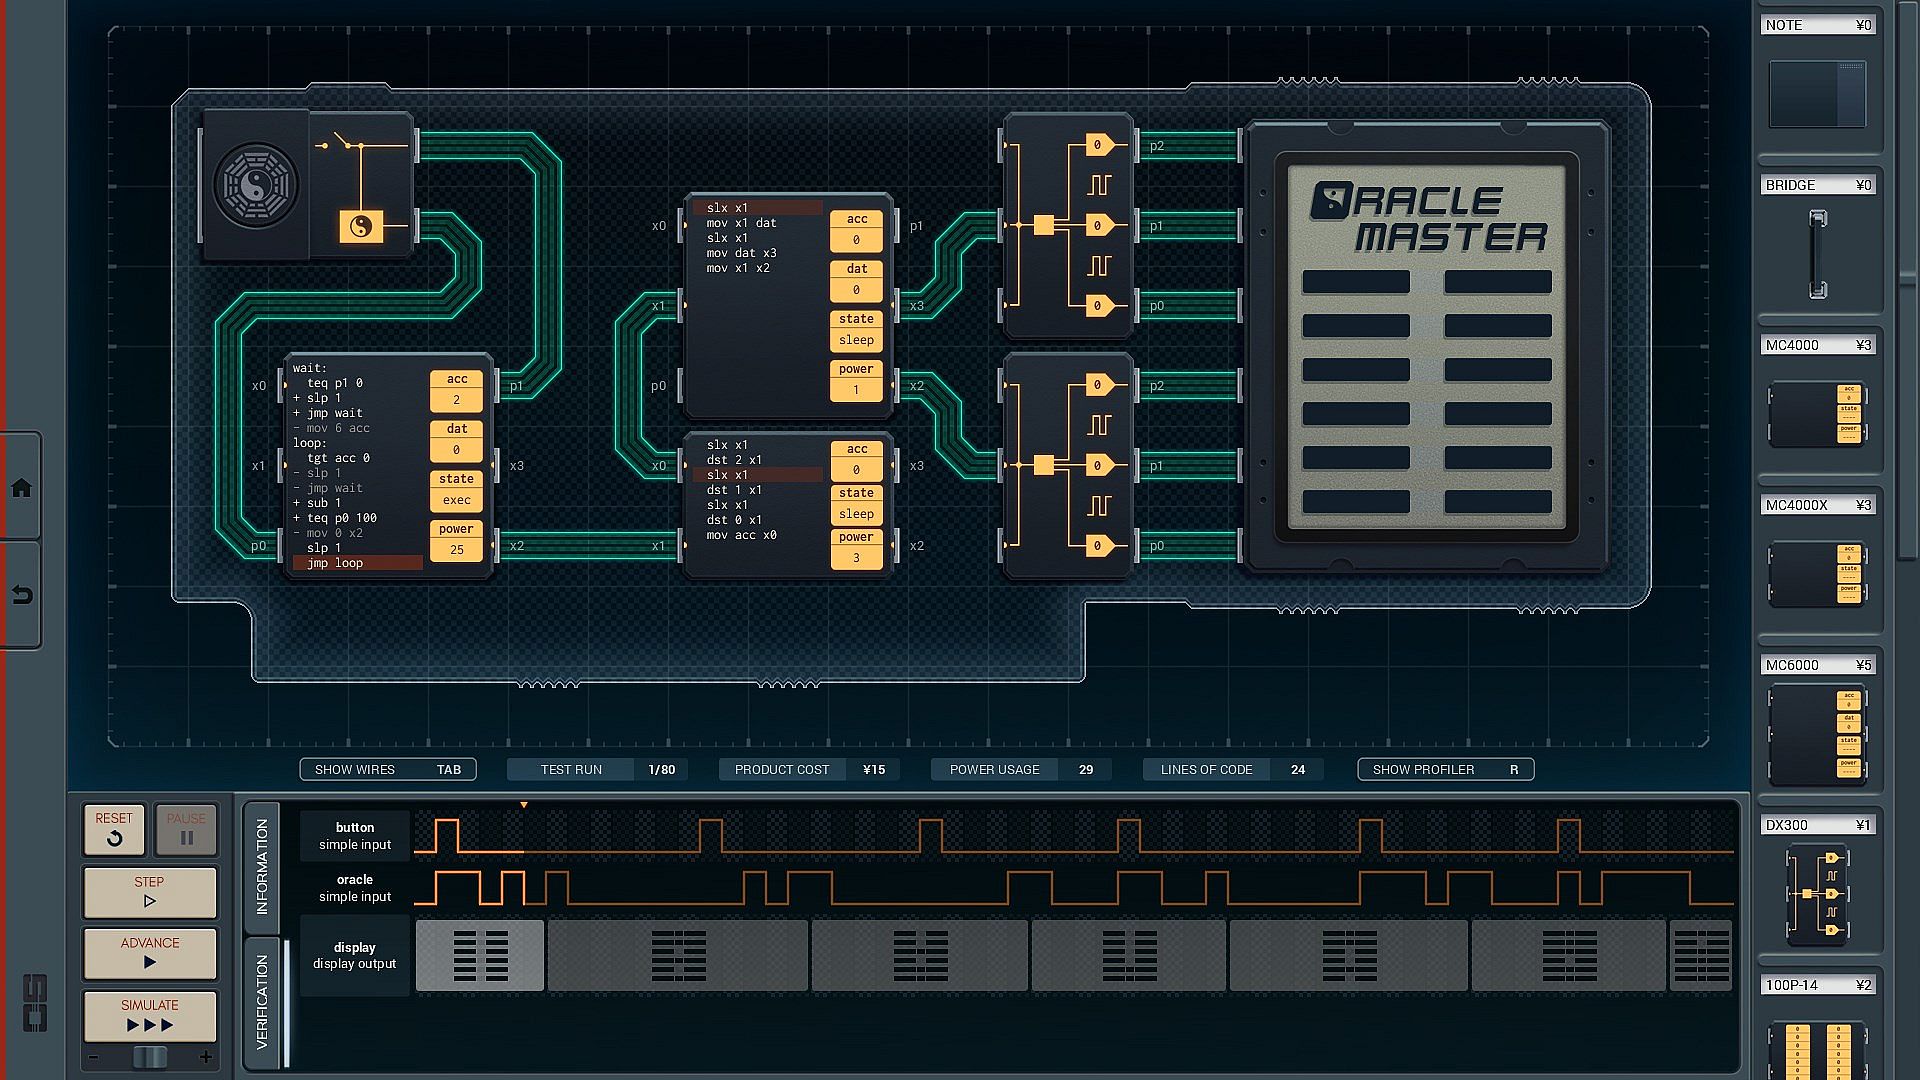Switch to the VERIFICATION vertical tab

pyautogui.click(x=262, y=1001)
